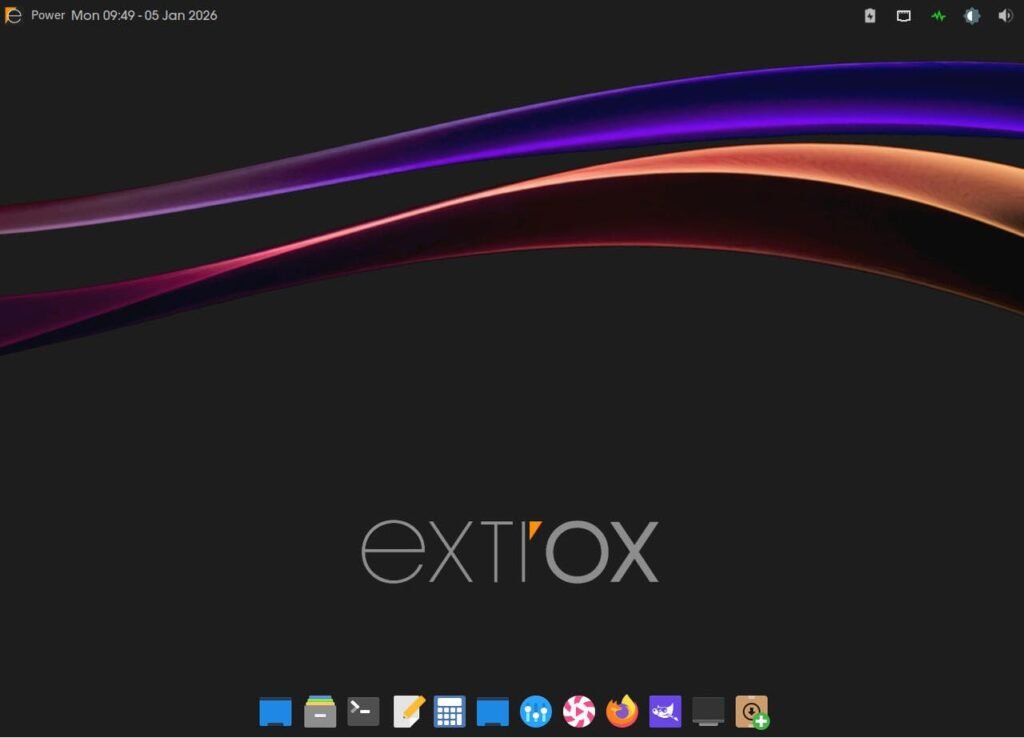1024x738 pixels.
Task: Launch the package installer app
Action: click(x=750, y=711)
